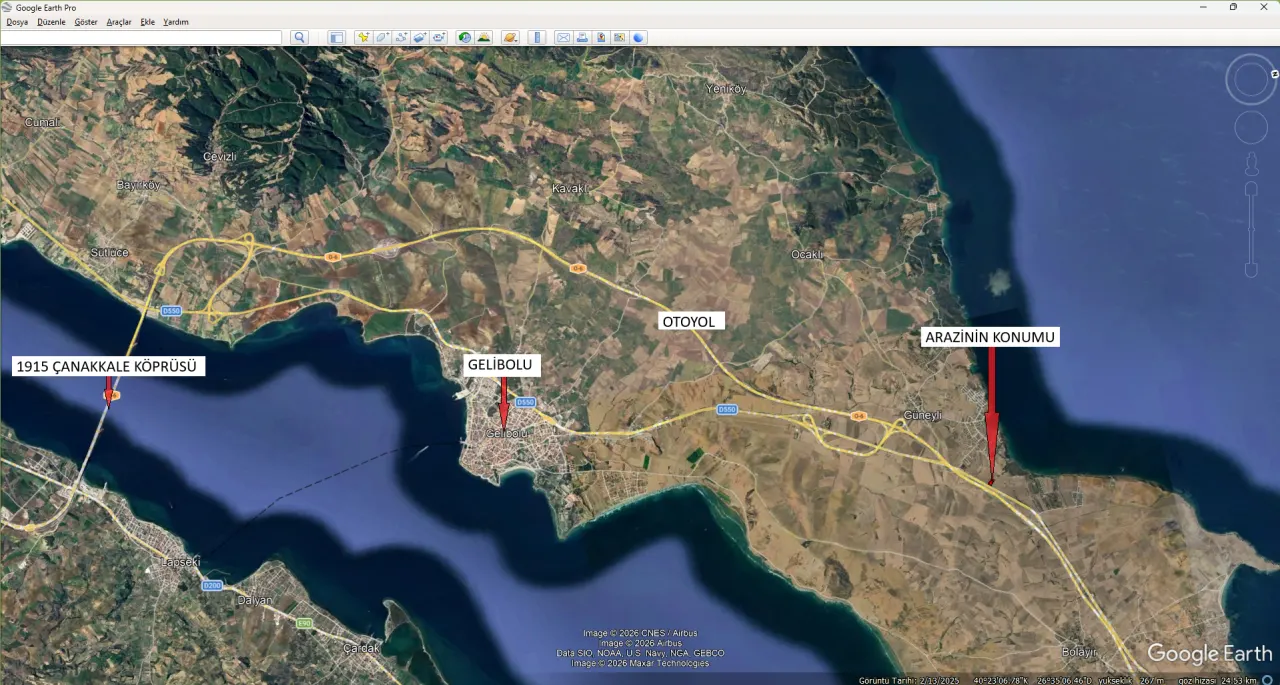The width and height of the screenshot is (1280, 685).
Task: Toggle the sidebar panel icon
Action: click(336, 37)
